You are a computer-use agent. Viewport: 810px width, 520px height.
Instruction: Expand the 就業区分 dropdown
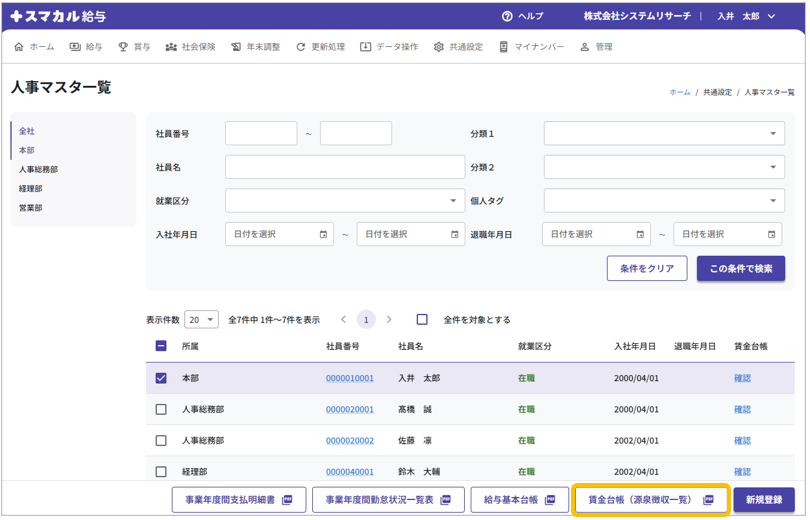click(345, 200)
